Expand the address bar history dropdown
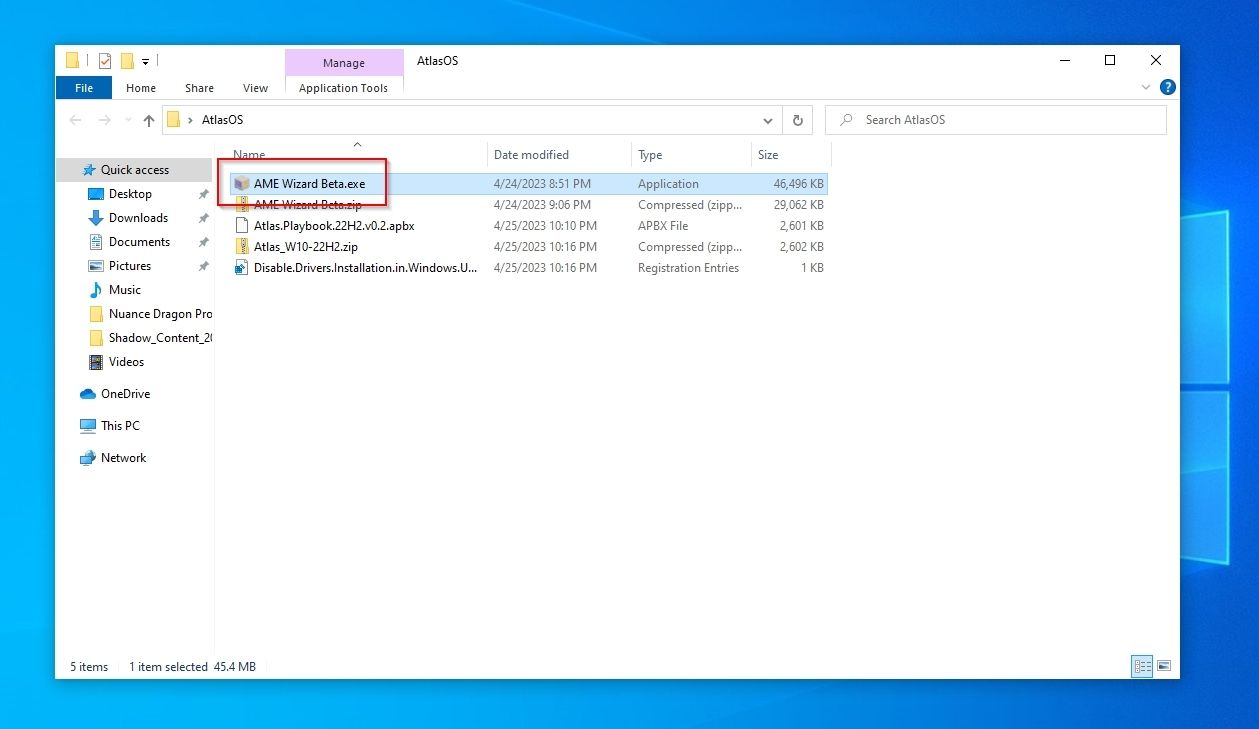Image resolution: width=1259 pixels, height=729 pixels. click(x=768, y=120)
